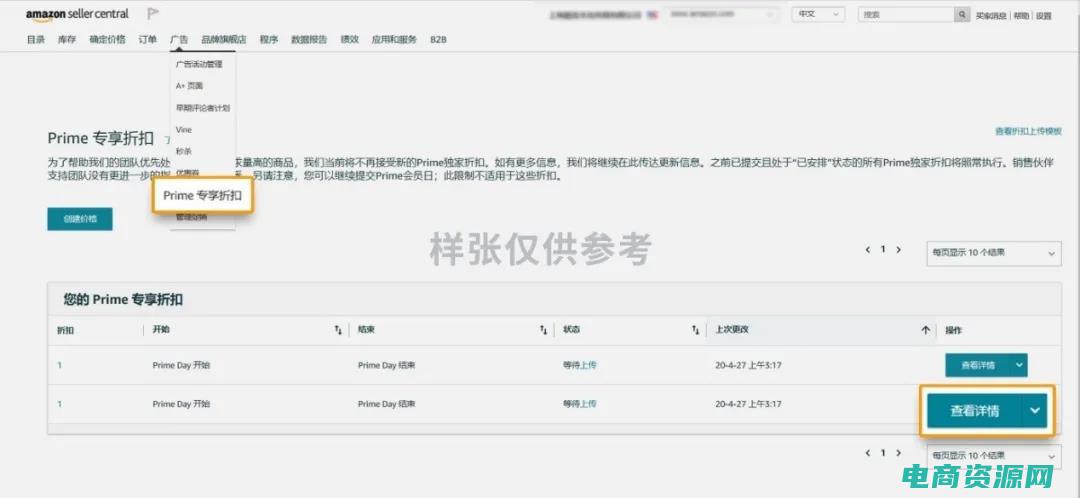This screenshot has width=1080, height=498.
Task: Click second row's Prime Day 结束 cell
Action: (x=386, y=404)
